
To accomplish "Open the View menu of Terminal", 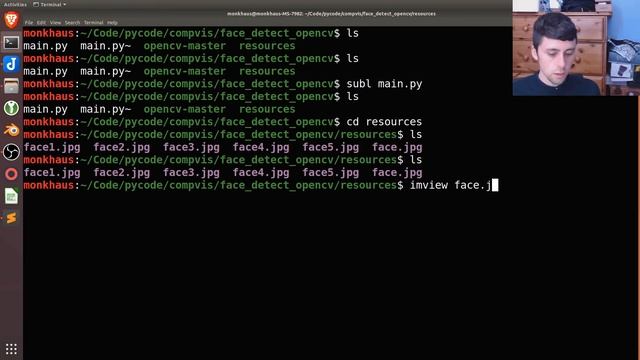I will click(x=55, y=22).
